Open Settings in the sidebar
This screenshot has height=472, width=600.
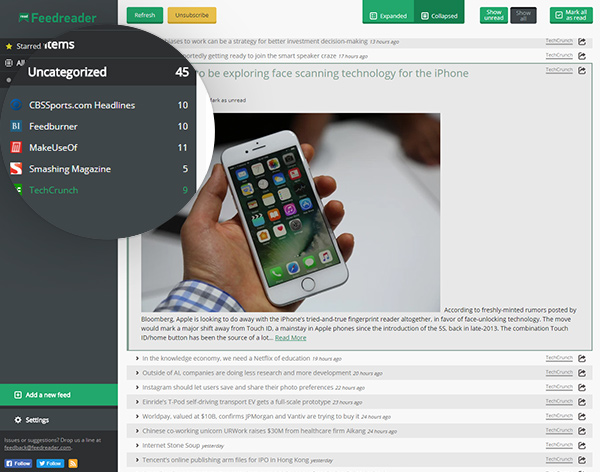coord(38,420)
